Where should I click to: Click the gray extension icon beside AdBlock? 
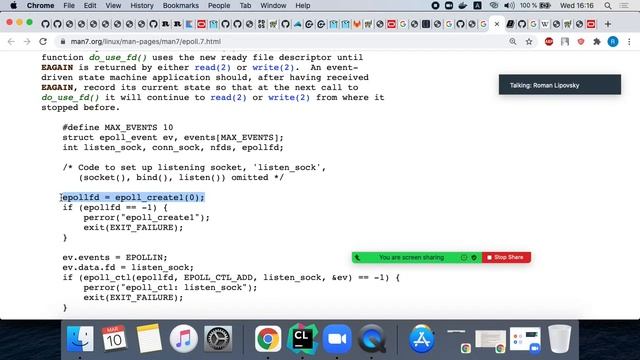click(x=565, y=42)
